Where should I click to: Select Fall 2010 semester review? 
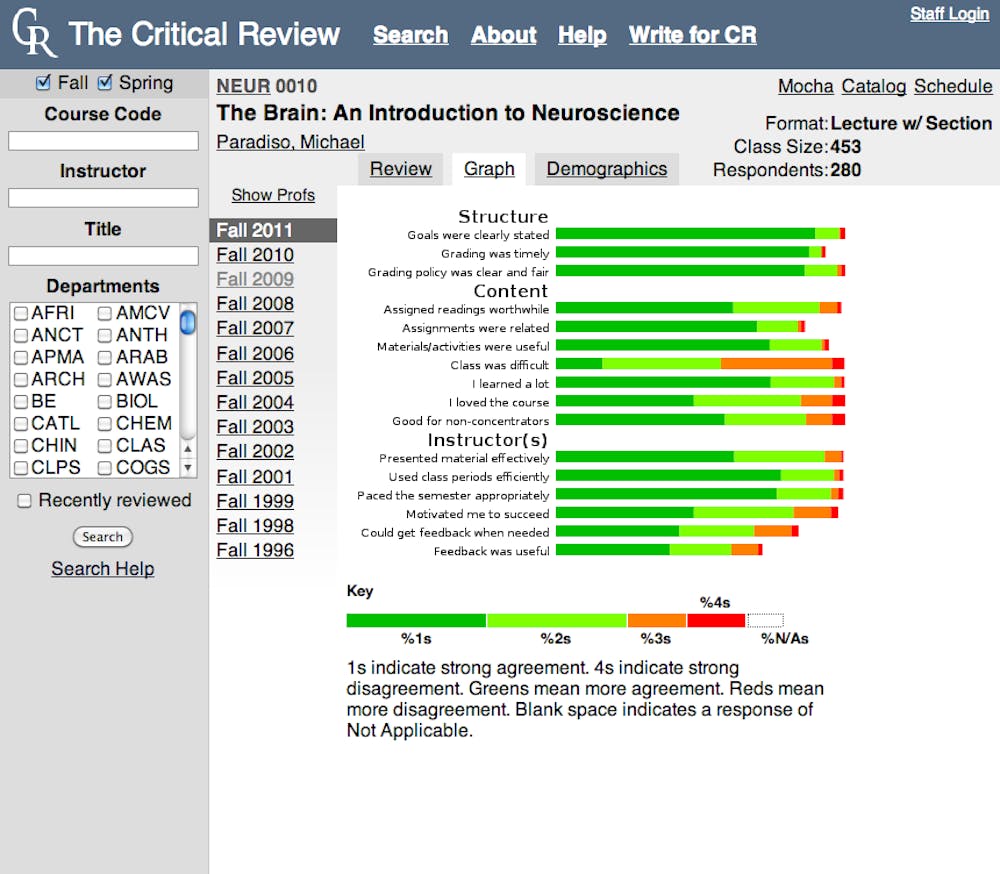255,255
